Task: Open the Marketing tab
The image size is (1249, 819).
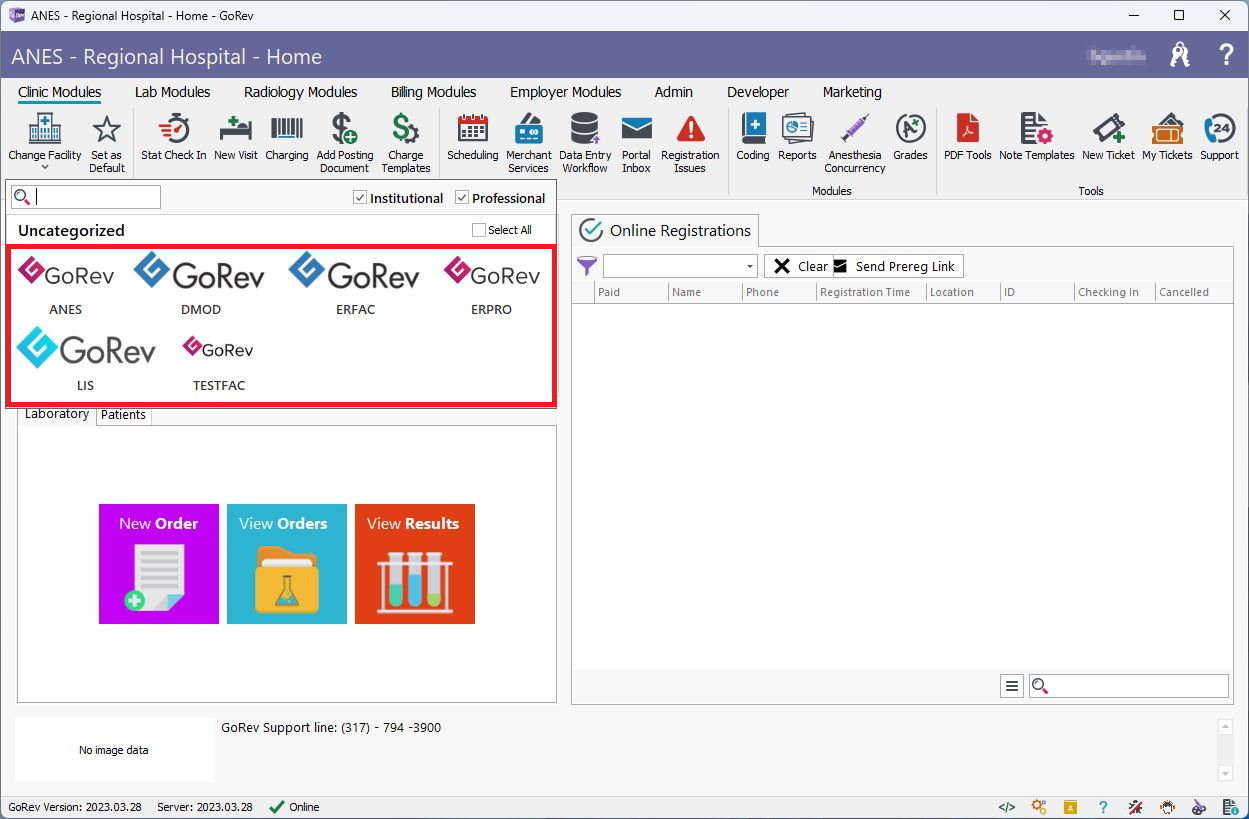Action: pyautogui.click(x=852, y=92)
